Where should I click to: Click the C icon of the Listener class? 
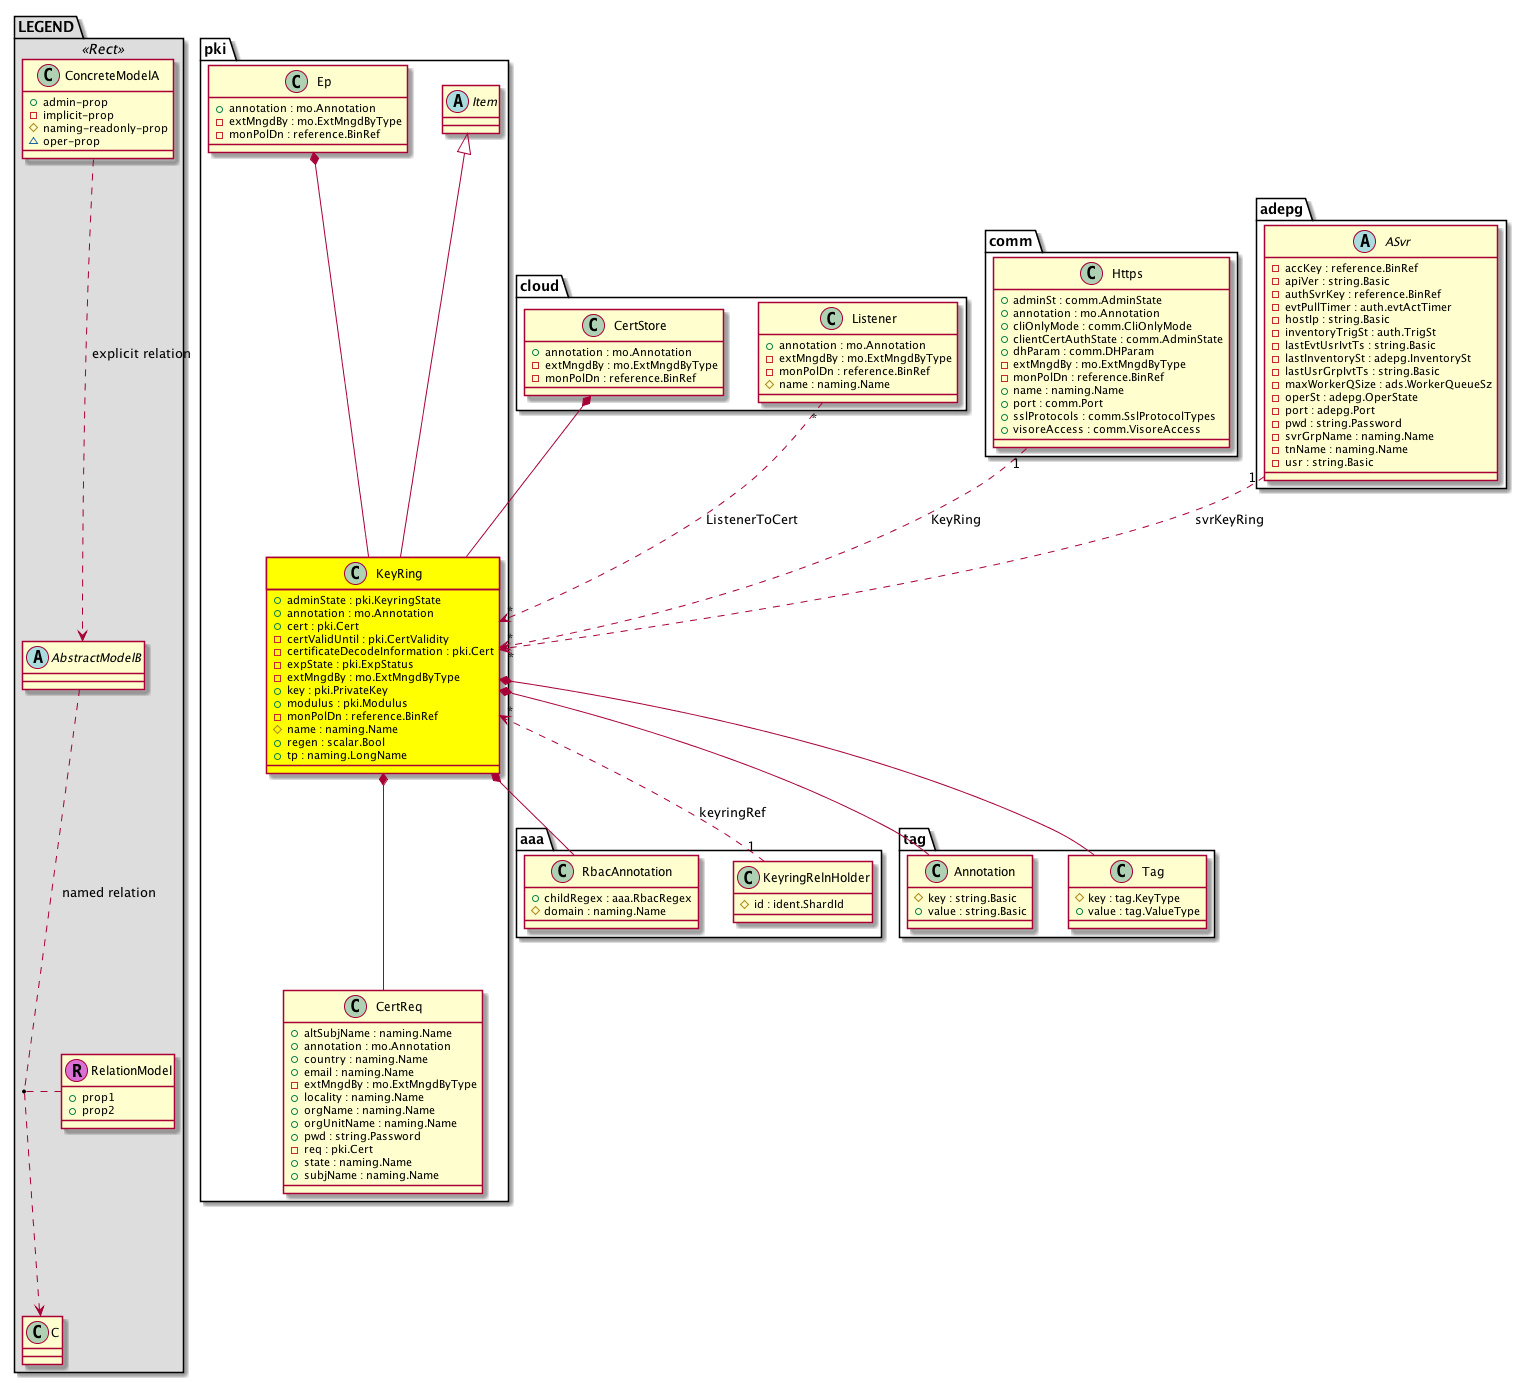tap(831, 318)
